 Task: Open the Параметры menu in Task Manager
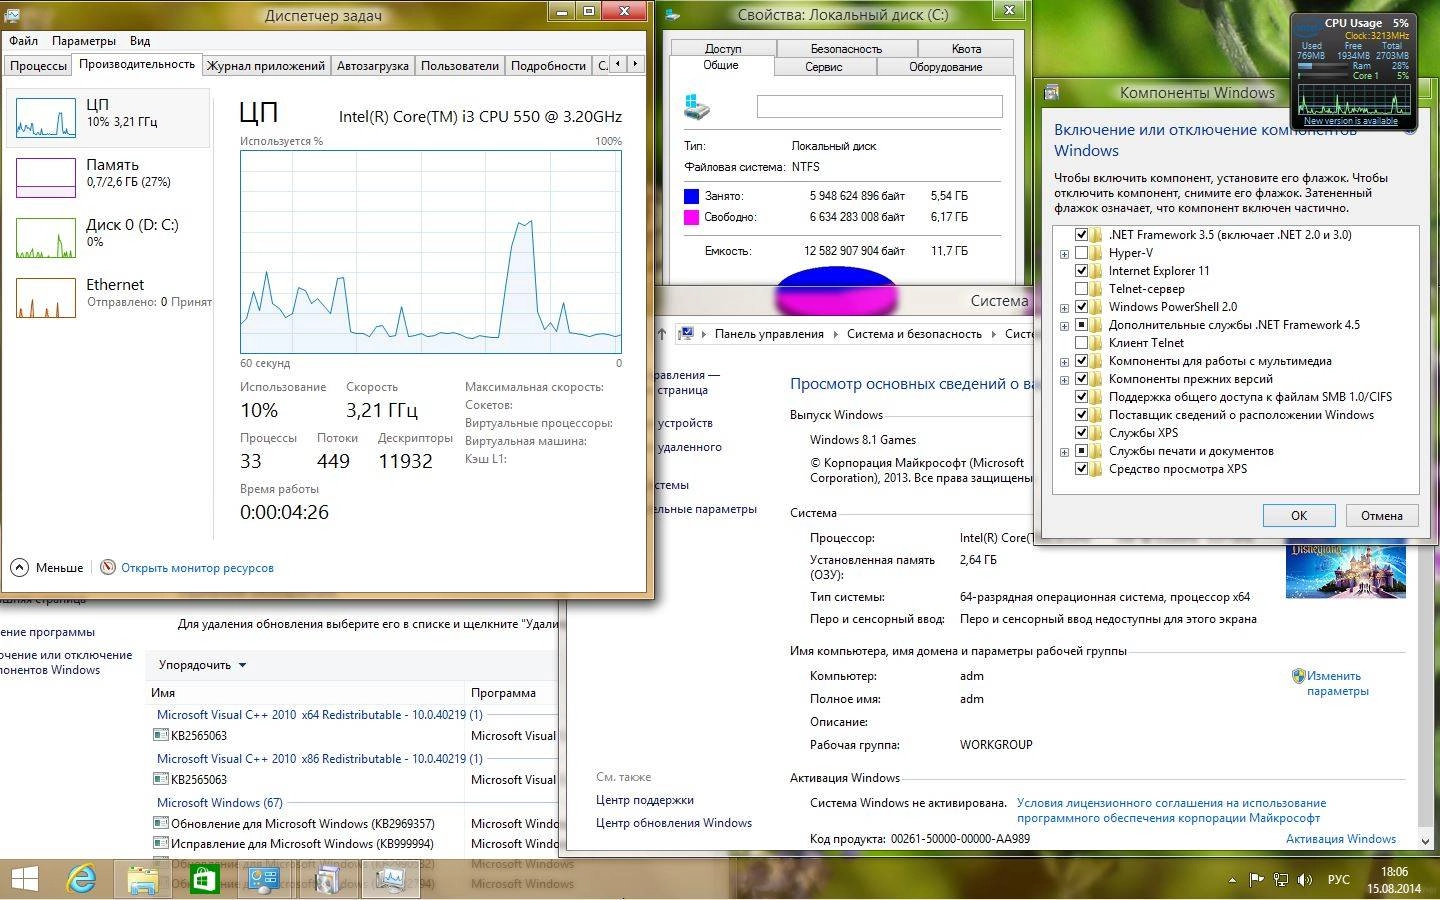tap(84, 41)
